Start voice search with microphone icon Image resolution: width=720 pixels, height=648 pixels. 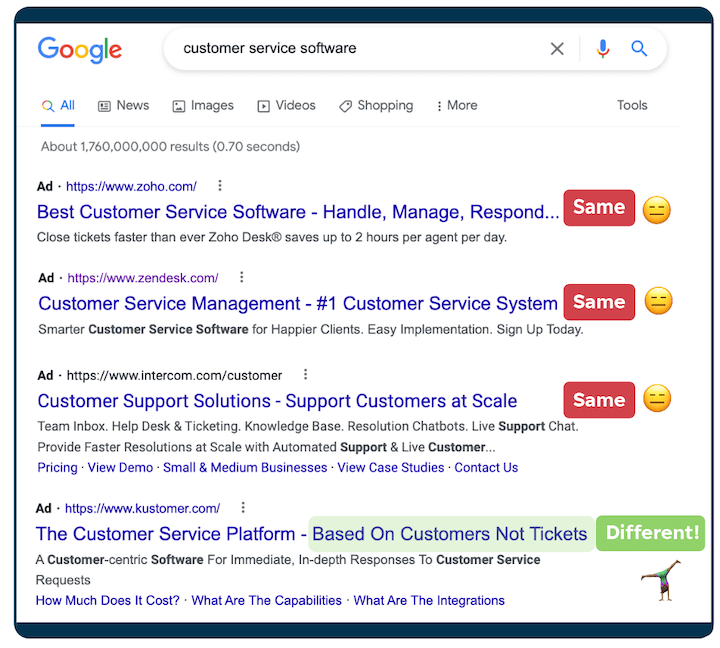pos(603,49)
